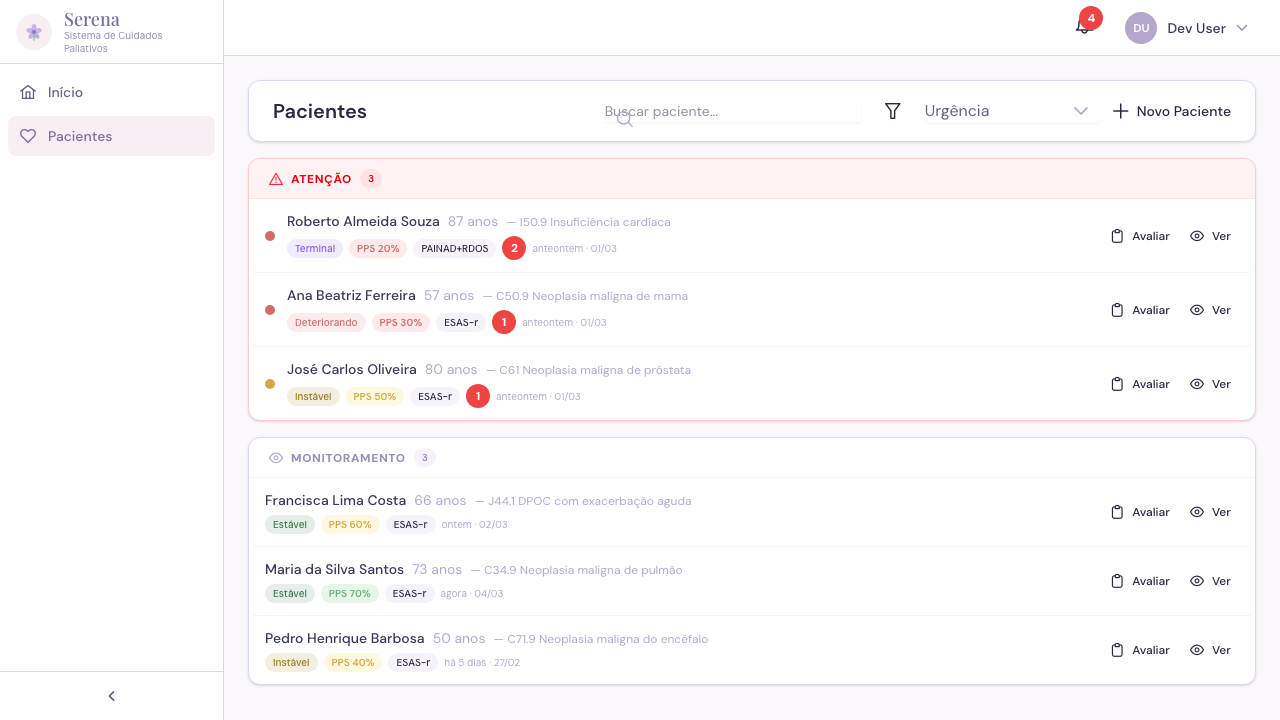Go to Início in the sidebar

tap(65, 92)
